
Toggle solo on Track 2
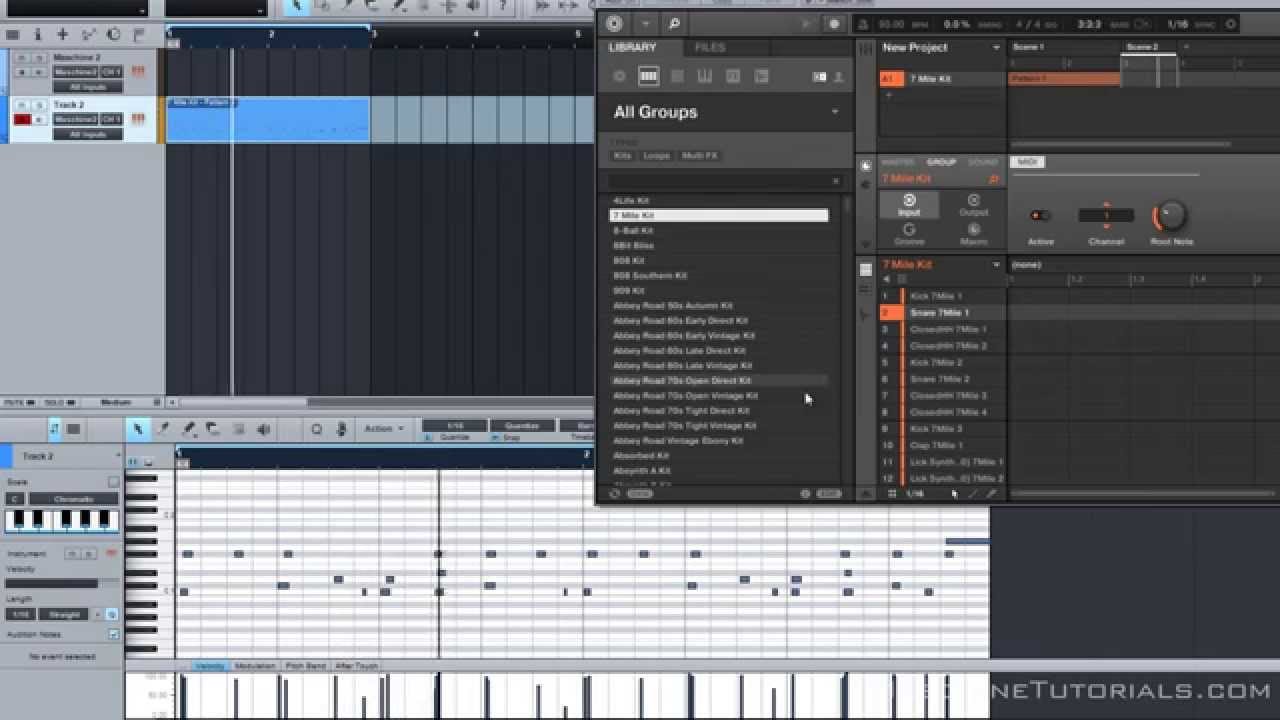(39, 105)
